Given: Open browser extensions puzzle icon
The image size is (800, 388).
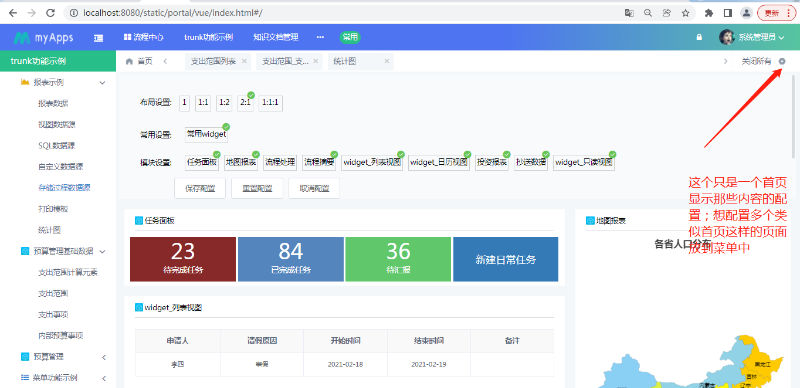Looking at the screenshot, I should [x=708, y=13].
